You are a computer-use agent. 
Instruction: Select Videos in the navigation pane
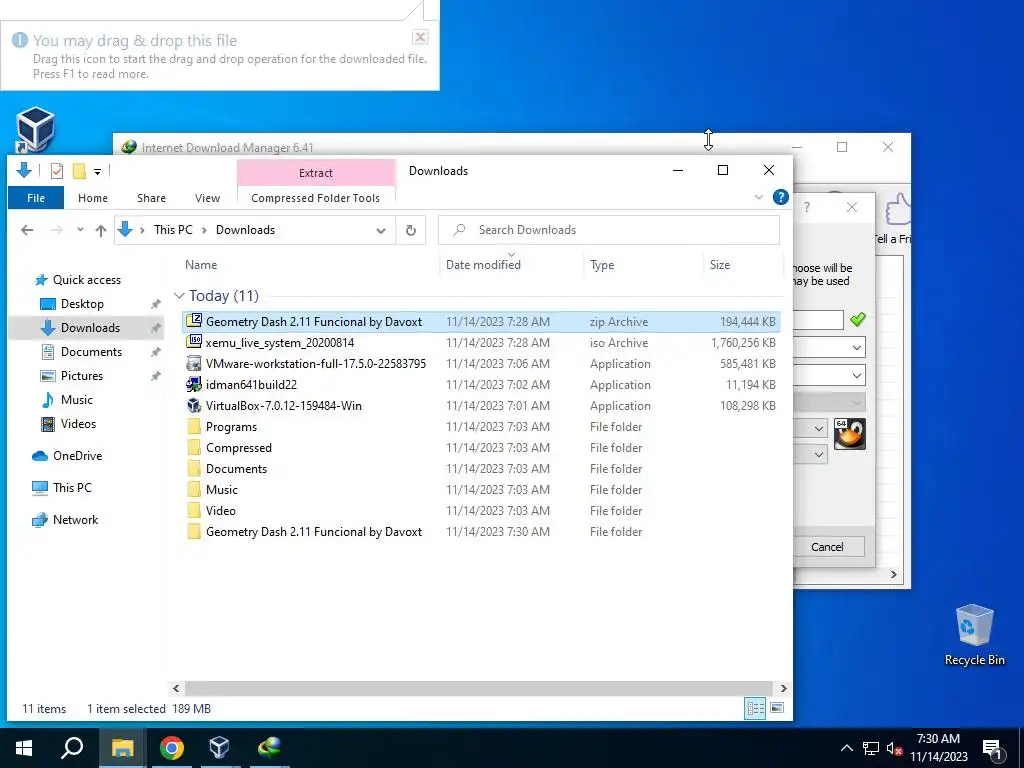pyautogui.click(x=78, y=424)
